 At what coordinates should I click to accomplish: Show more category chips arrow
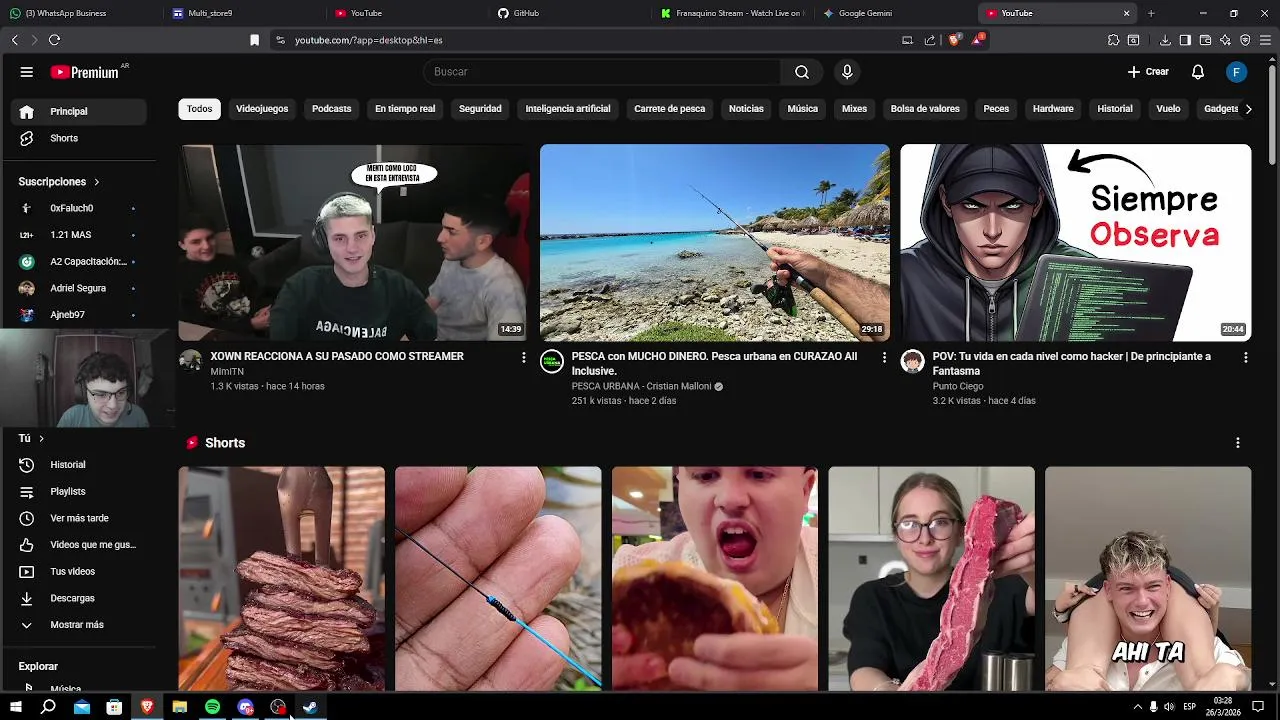1248,109
